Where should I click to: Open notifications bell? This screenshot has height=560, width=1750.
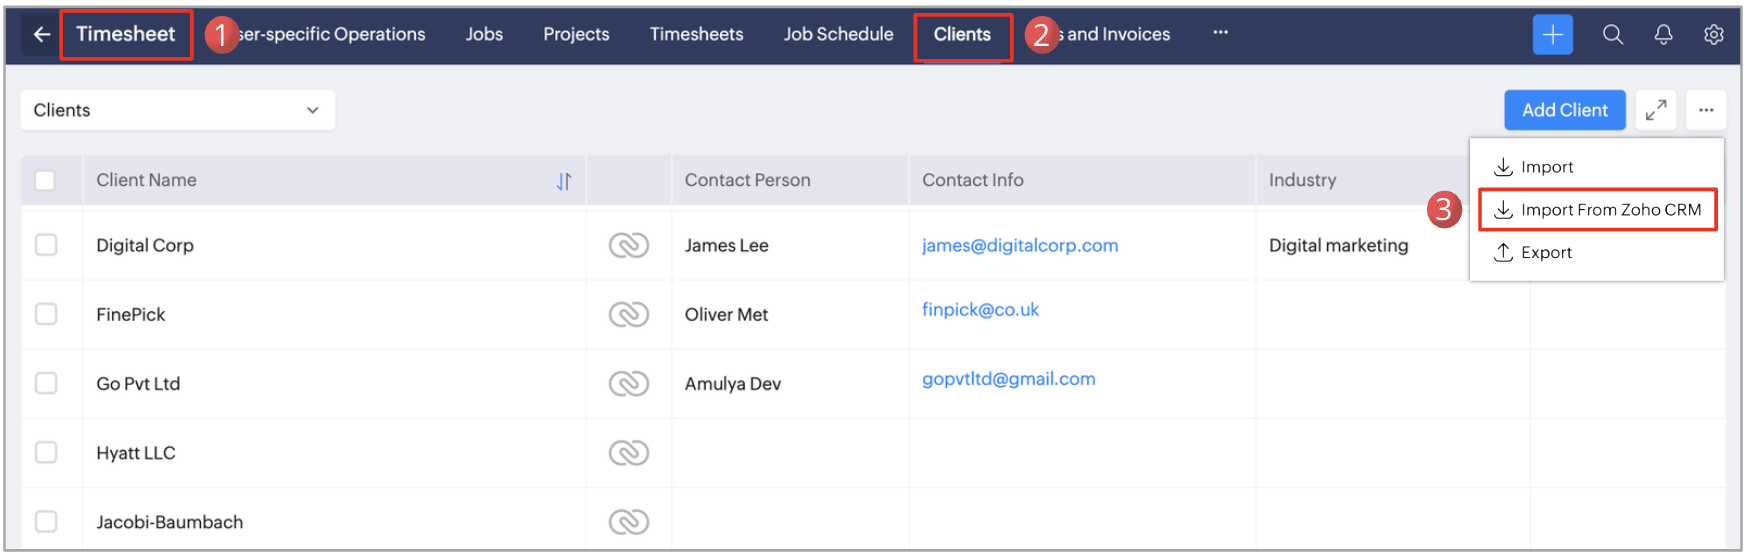1663,34
